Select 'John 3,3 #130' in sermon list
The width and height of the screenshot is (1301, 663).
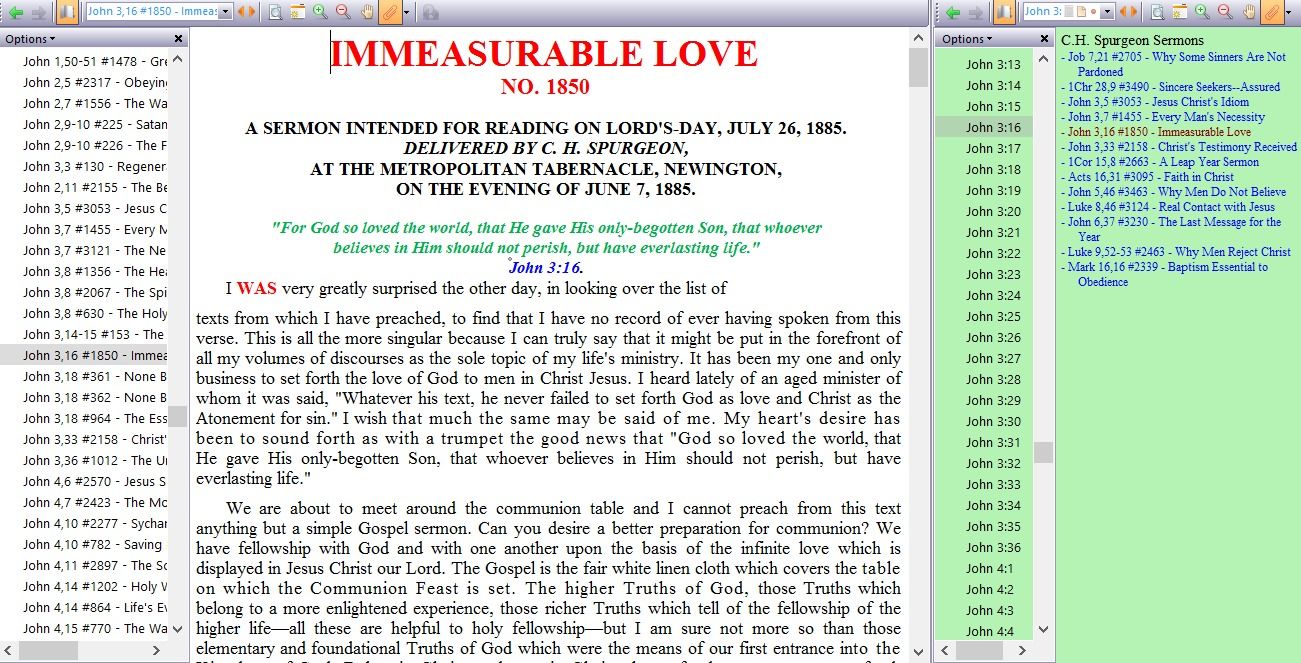coord(95,166)
